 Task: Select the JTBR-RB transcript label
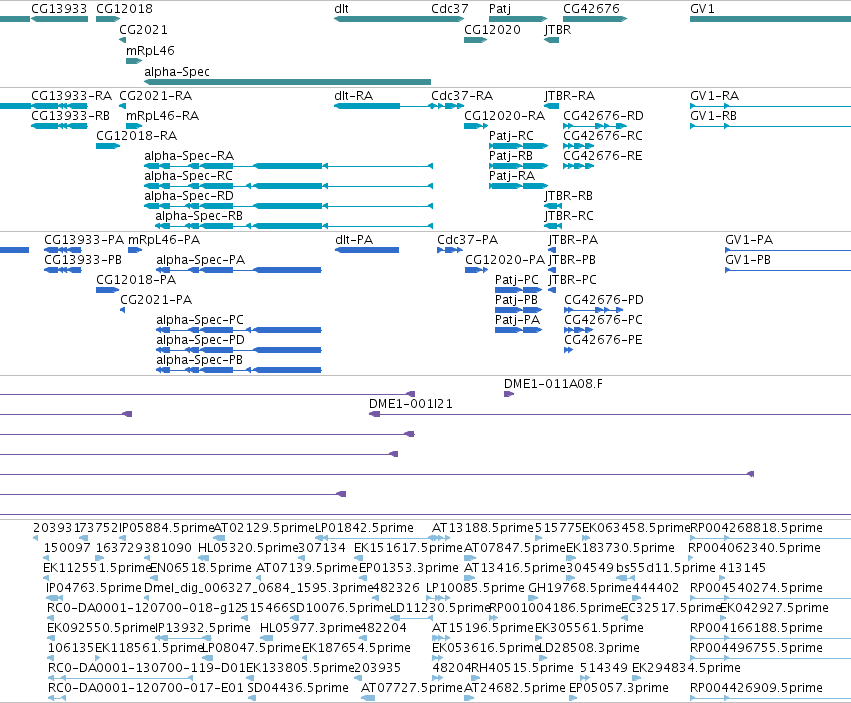(x=569, y=196)
